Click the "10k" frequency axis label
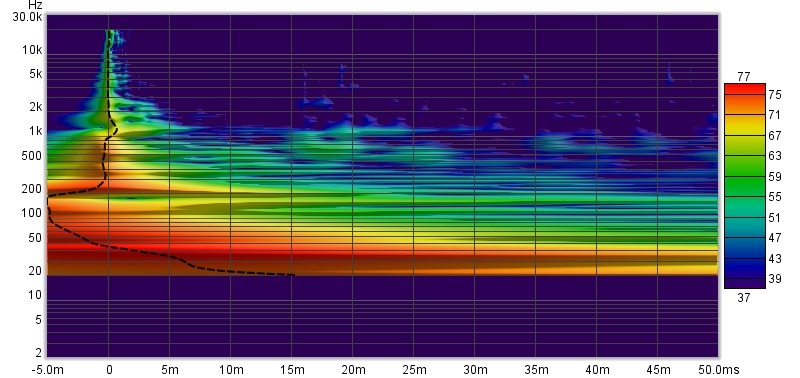The width and height of the screenshot is (800, 378). tap(32, 50)
